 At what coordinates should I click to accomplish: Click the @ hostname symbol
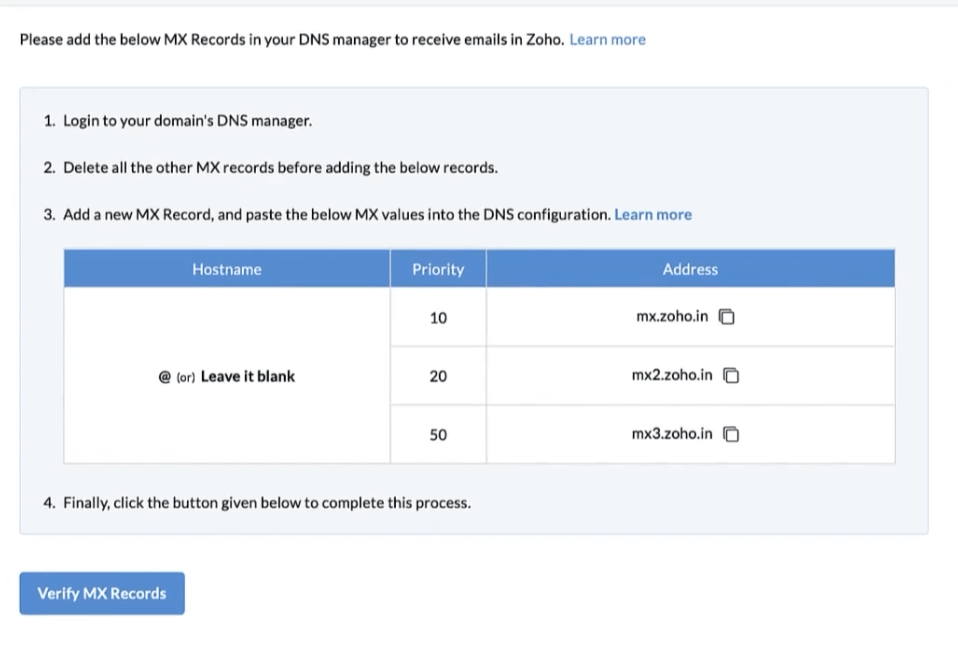(x=164, y=376)
